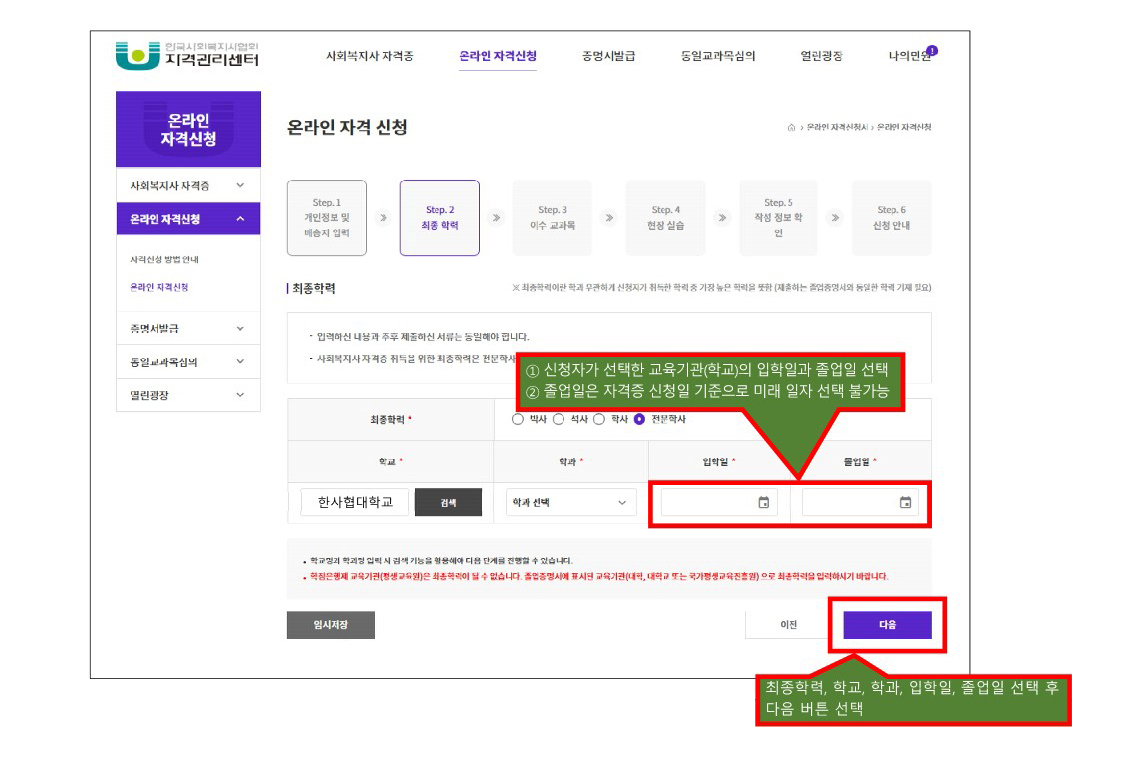Select the Step 6 신청 안내 box
This screenshot has width=1123, height=757.
click(x=892, y=218)
